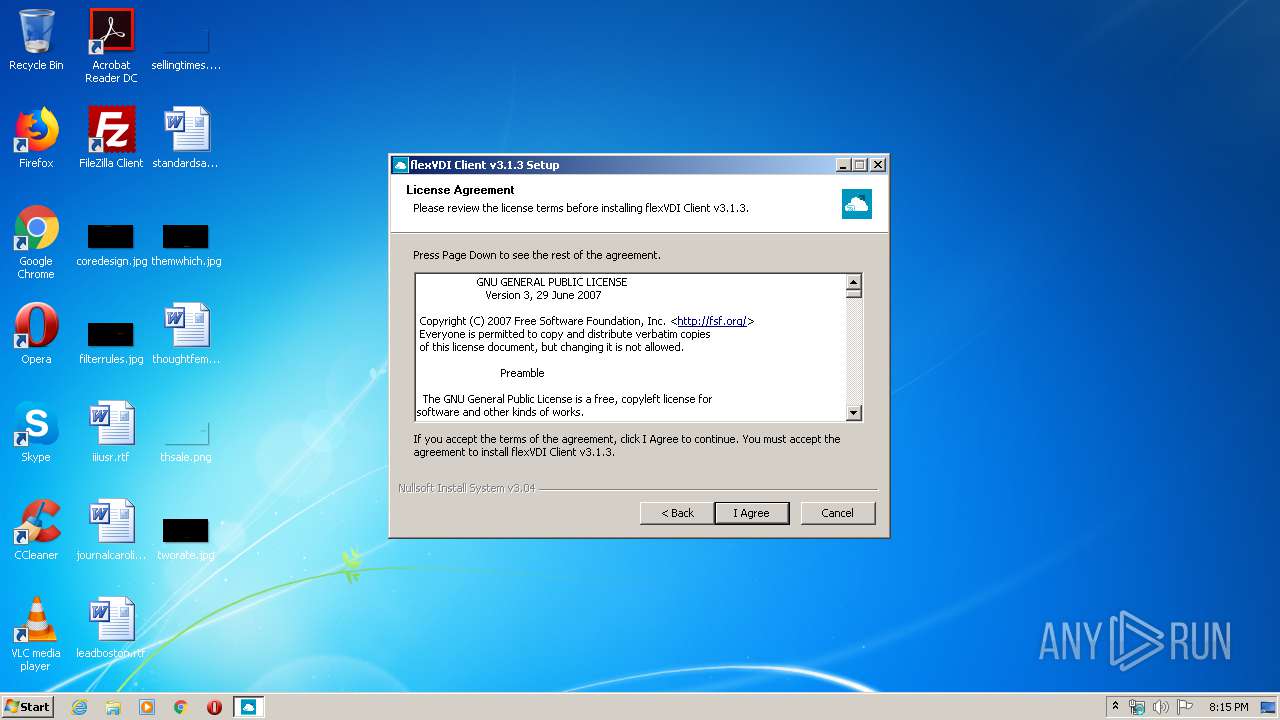The height and width of the screenshot is (720, 1280).
Task: Open Windows Explorer folder in taskbar
Action: pyautogui.click(x=113, y=707)
